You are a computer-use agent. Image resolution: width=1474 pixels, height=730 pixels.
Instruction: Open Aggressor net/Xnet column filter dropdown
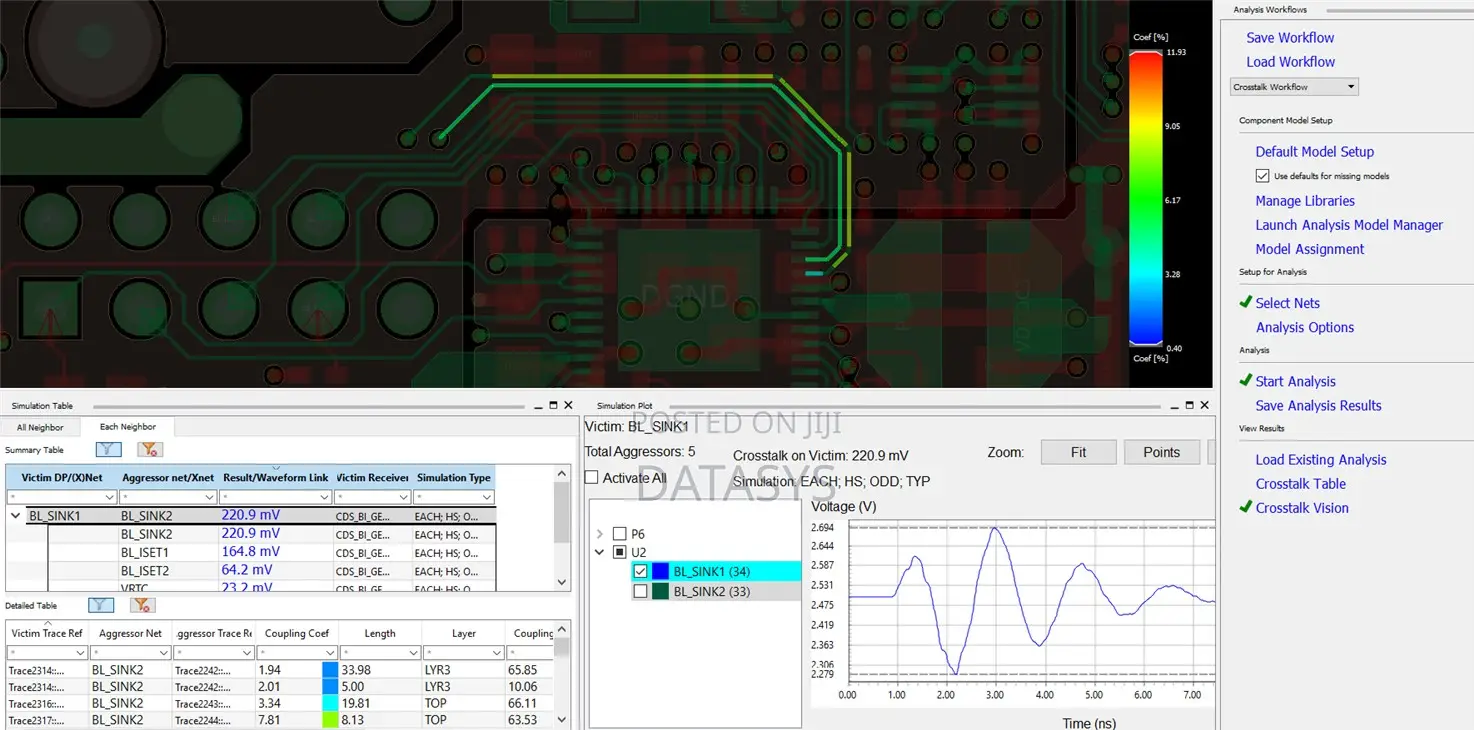coord(210,497)
